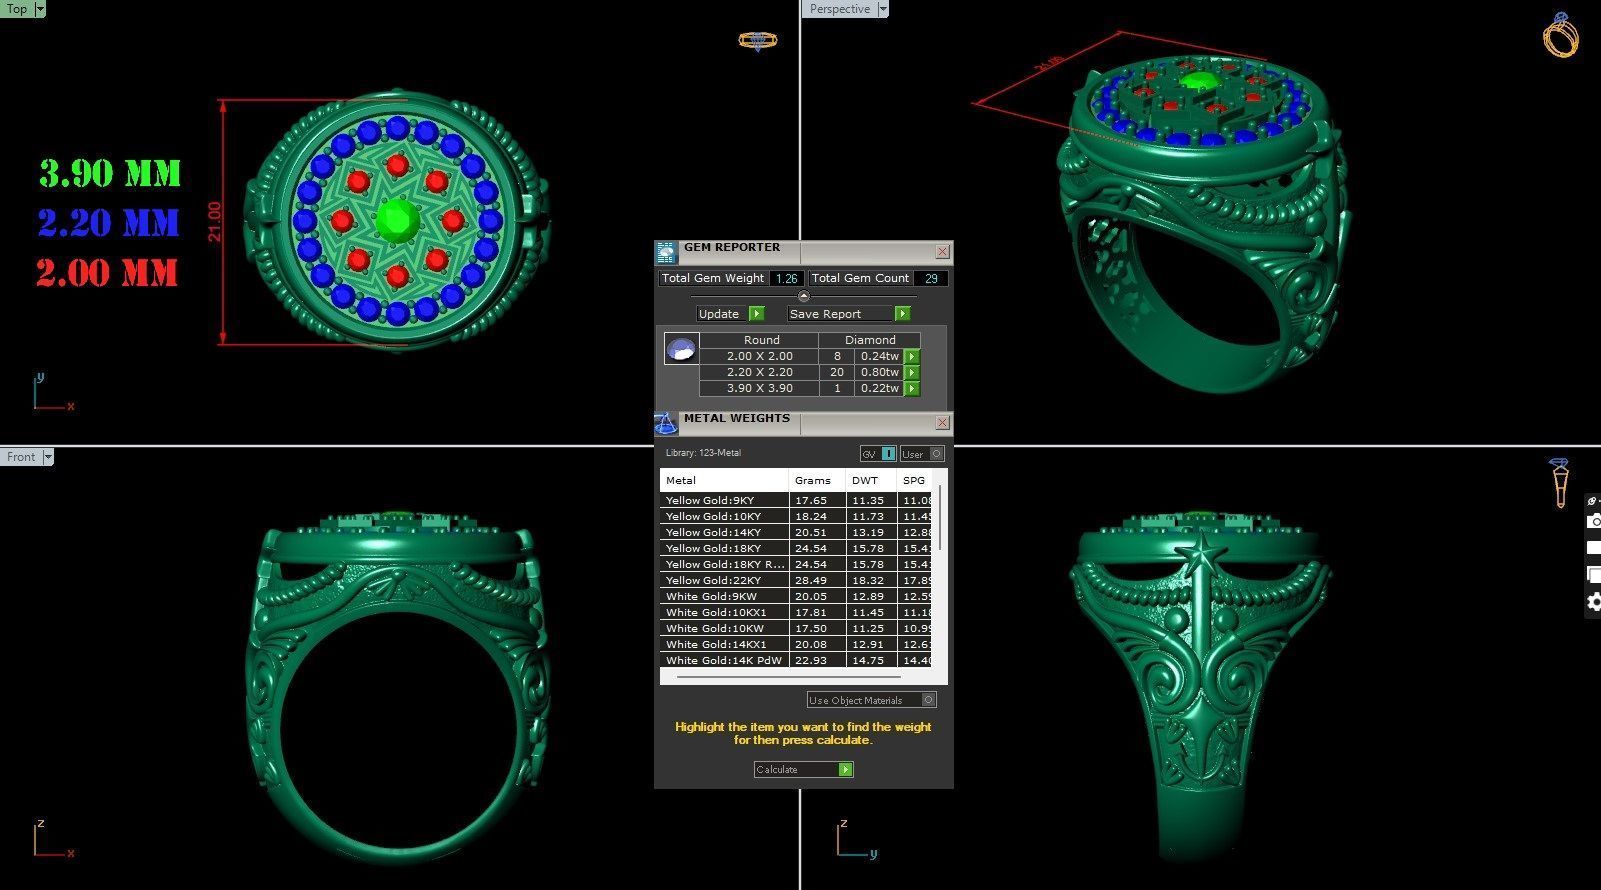Click the small link icon above the camera

1590,500
